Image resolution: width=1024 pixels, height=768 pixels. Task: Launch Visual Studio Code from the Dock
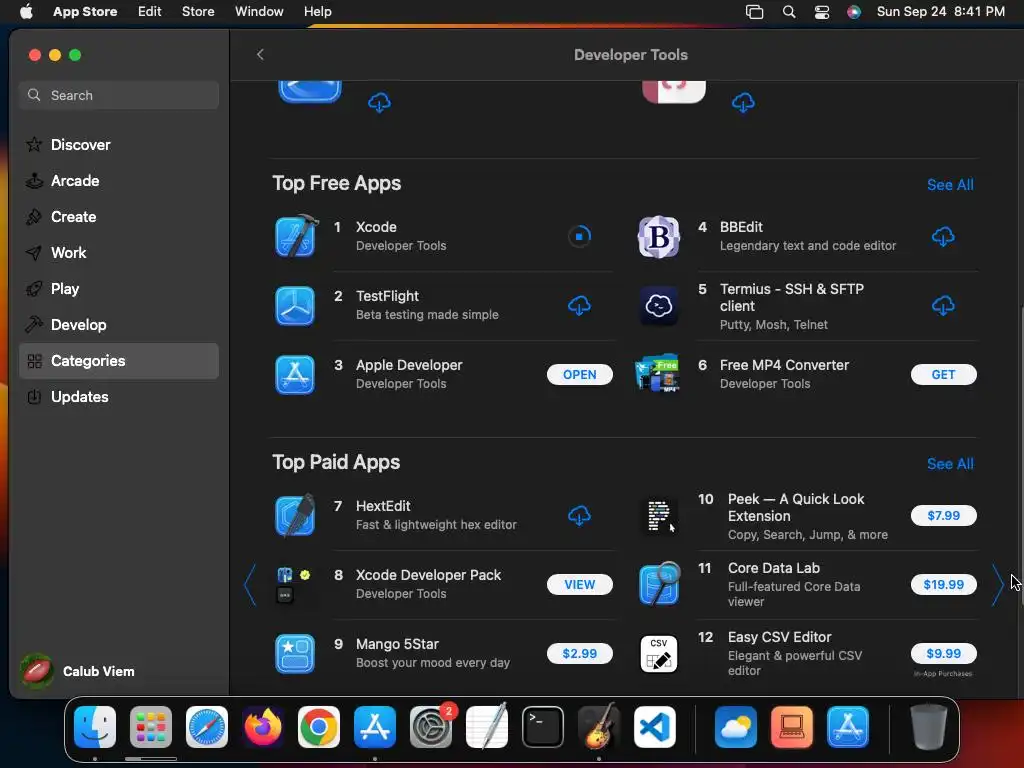point(655,727)
